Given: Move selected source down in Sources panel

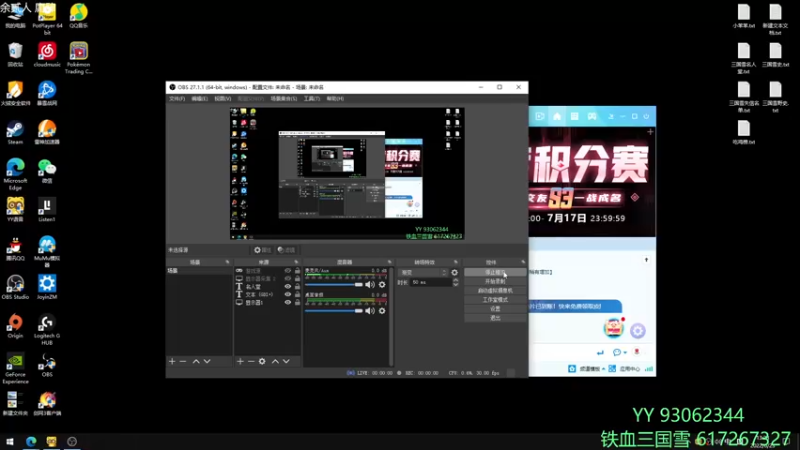Looking at the screenshot, I should pos(286,361).
